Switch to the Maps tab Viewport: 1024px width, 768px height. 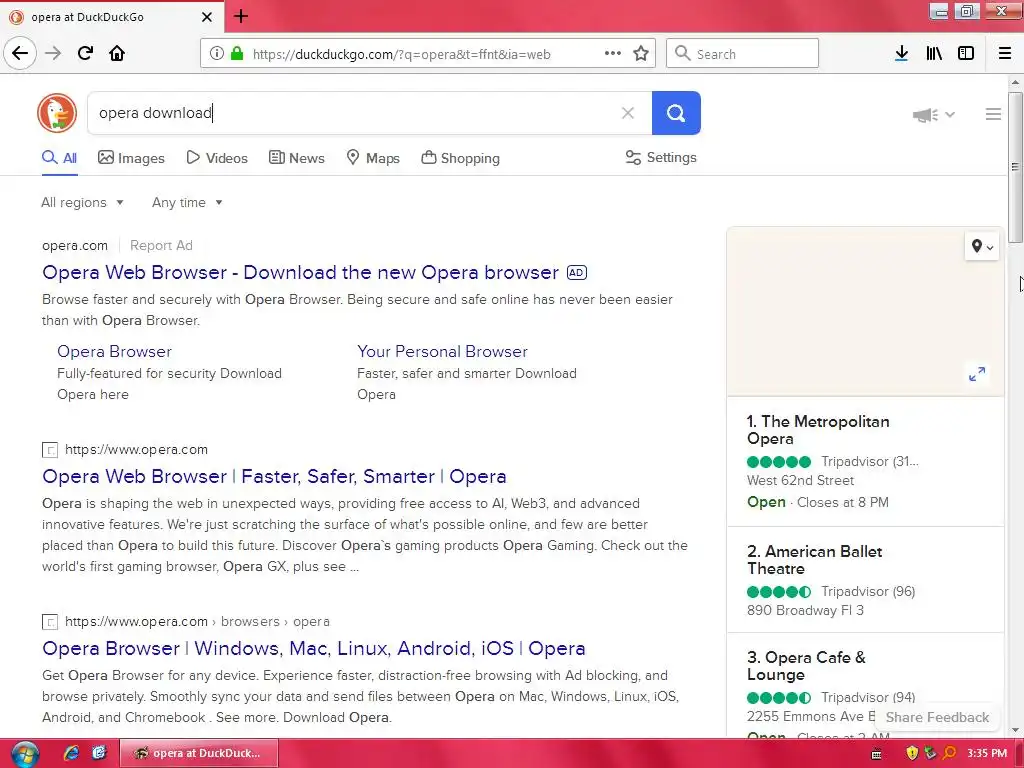pos(373,158)
